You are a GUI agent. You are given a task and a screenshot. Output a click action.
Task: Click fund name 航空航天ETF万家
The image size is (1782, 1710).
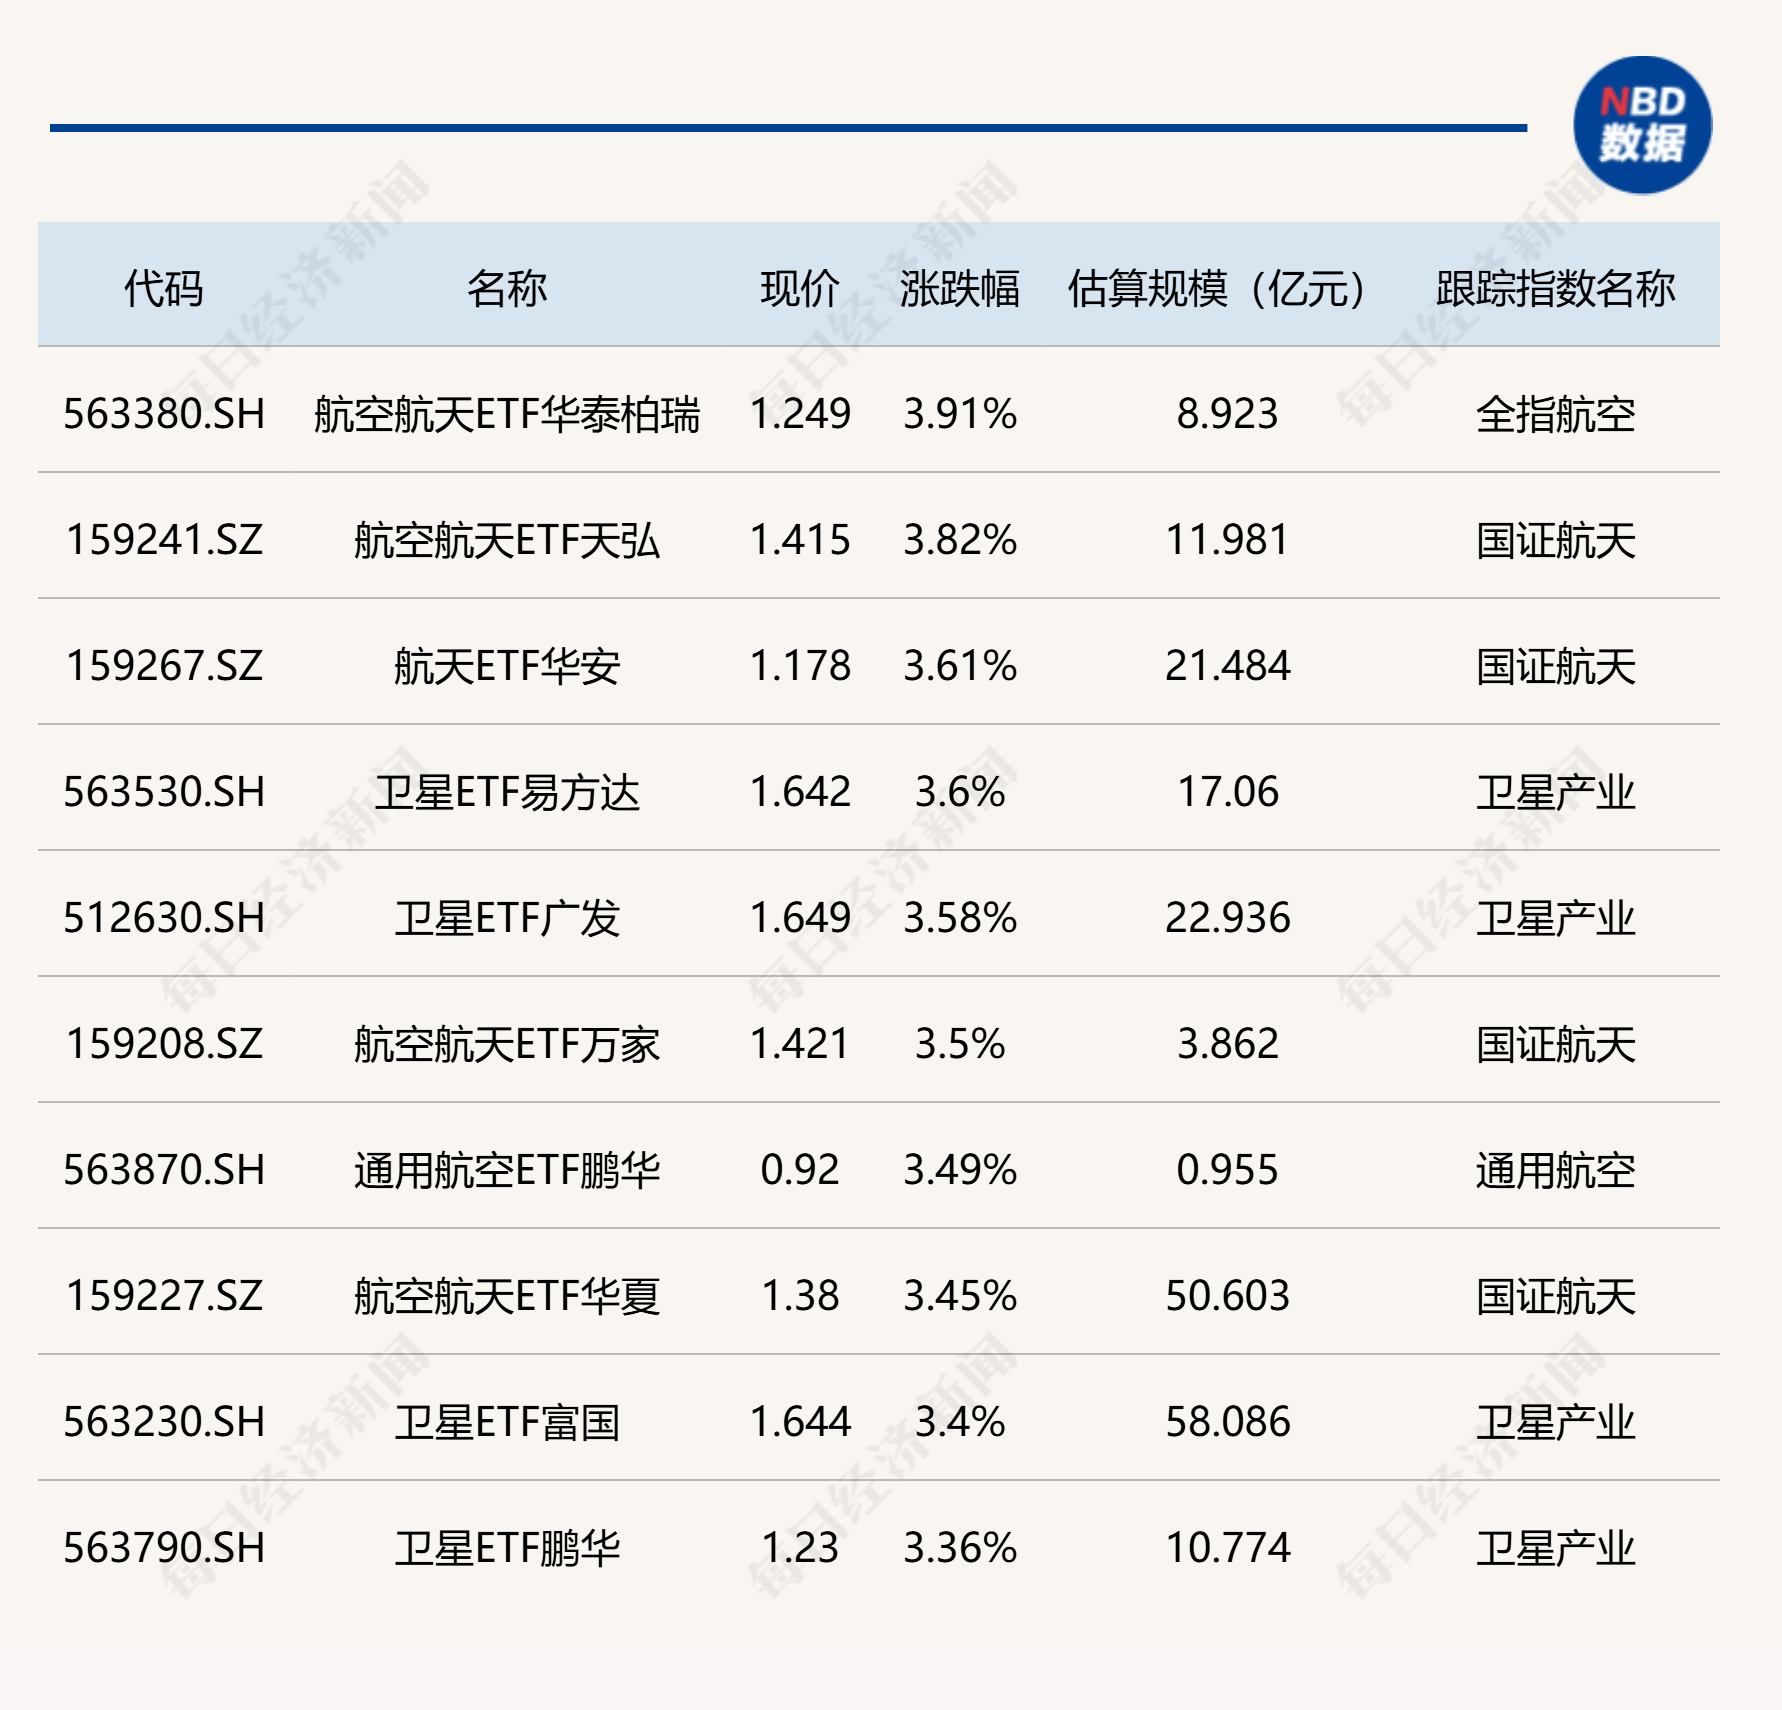pos(507,1044)
